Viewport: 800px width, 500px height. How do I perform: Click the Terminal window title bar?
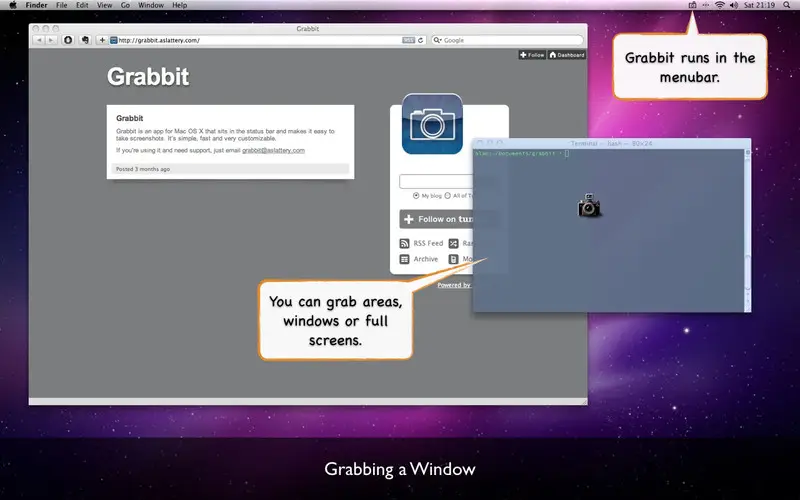(612, 143)
